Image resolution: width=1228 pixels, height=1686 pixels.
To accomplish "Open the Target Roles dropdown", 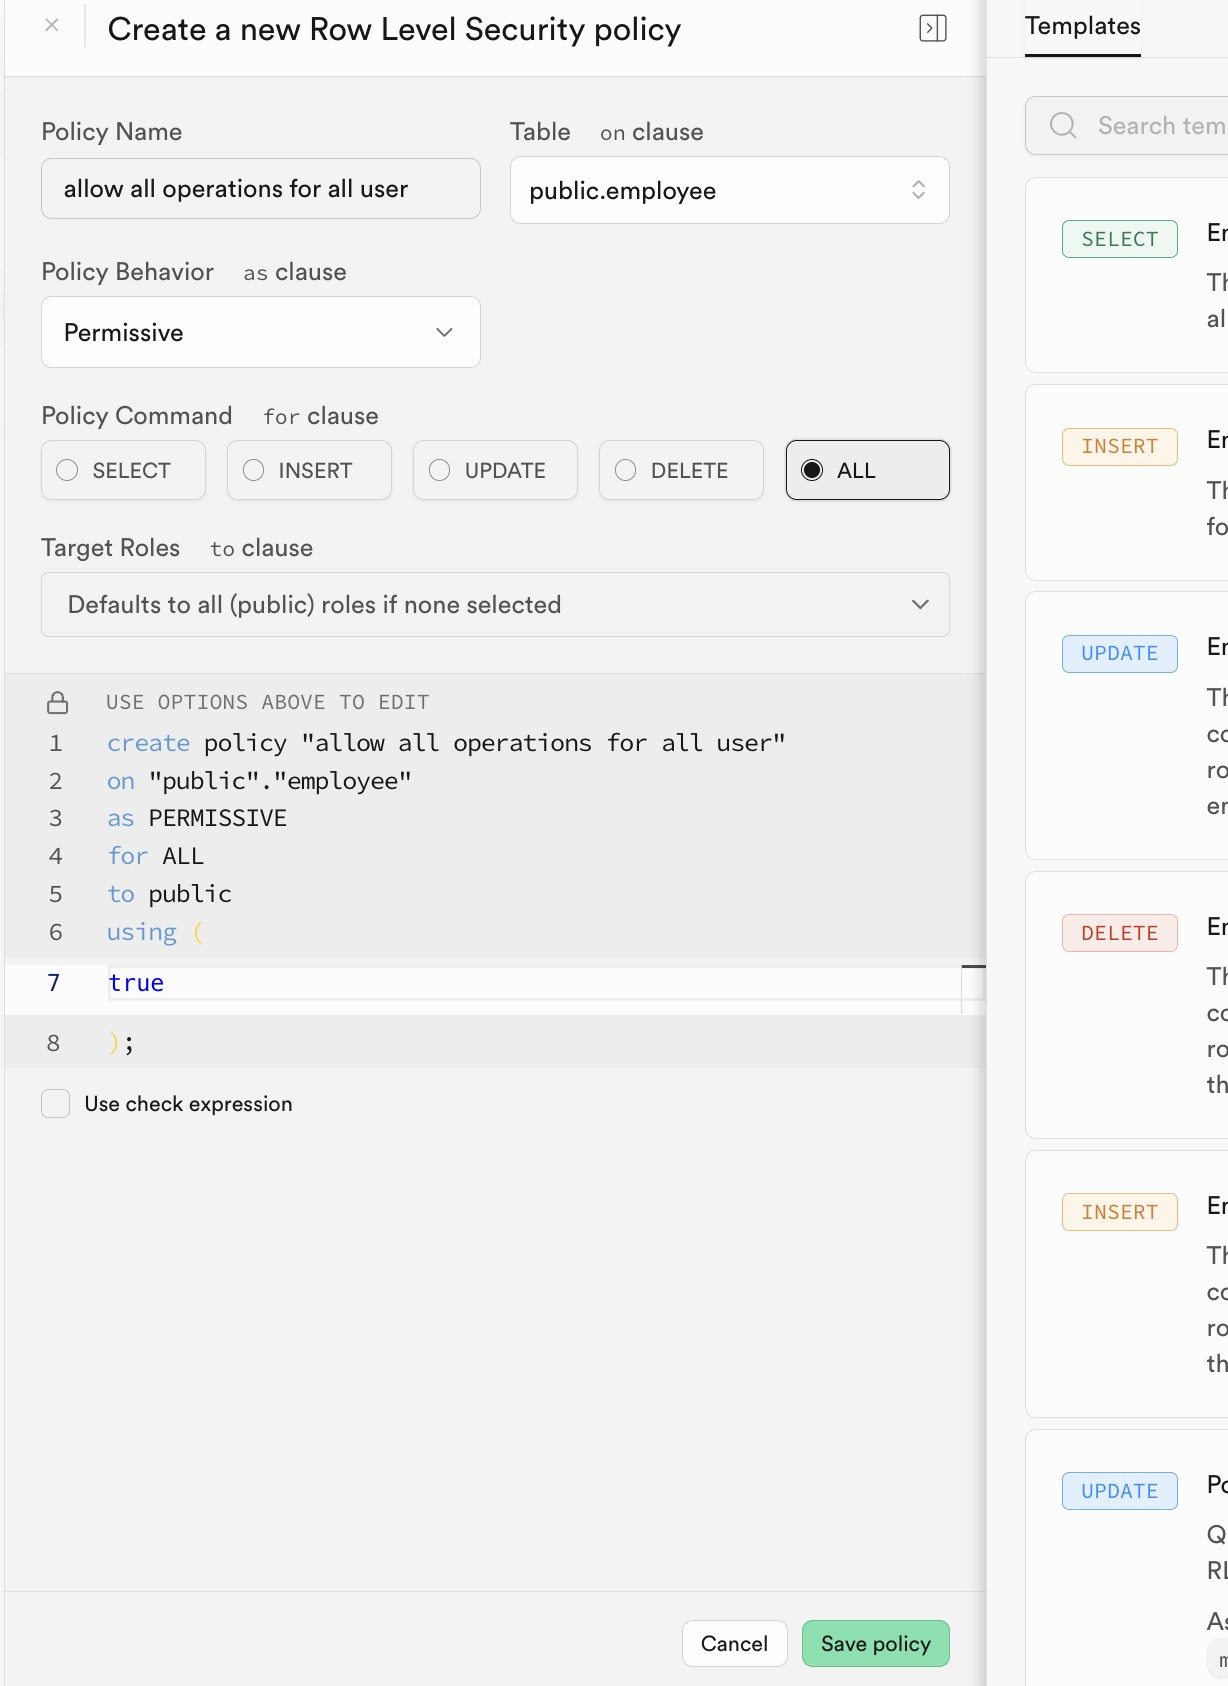I will click(x=495, y=604).
